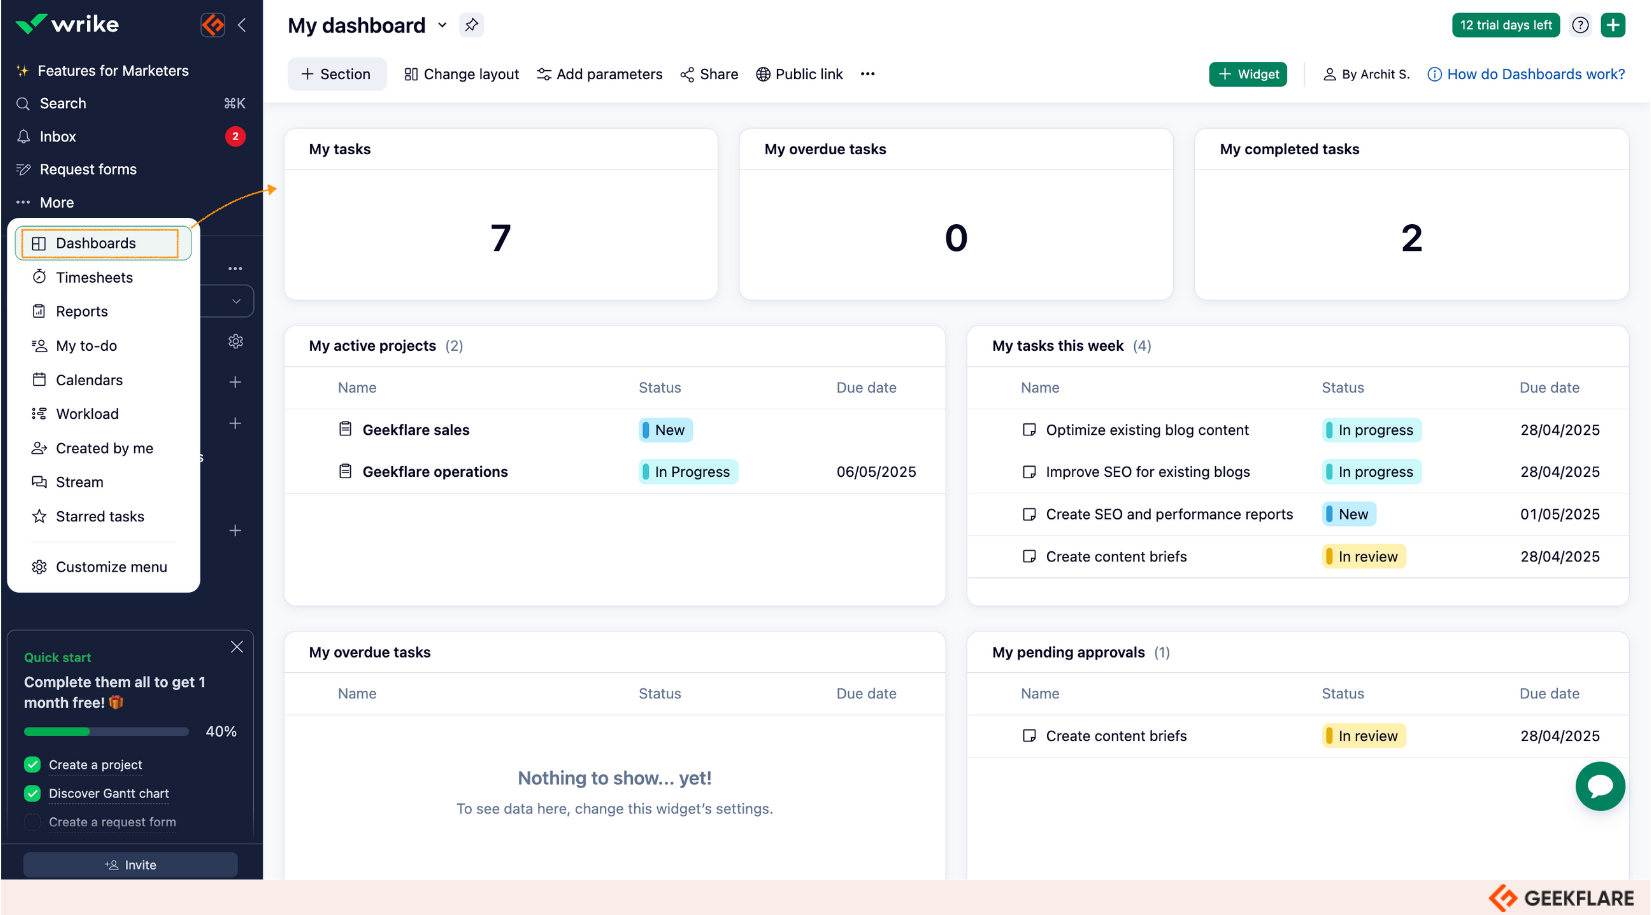The width and height of the screenshot is (1651, 915).
Task: Open the ellipsis menu next to Public link
Action: point(867,74)
